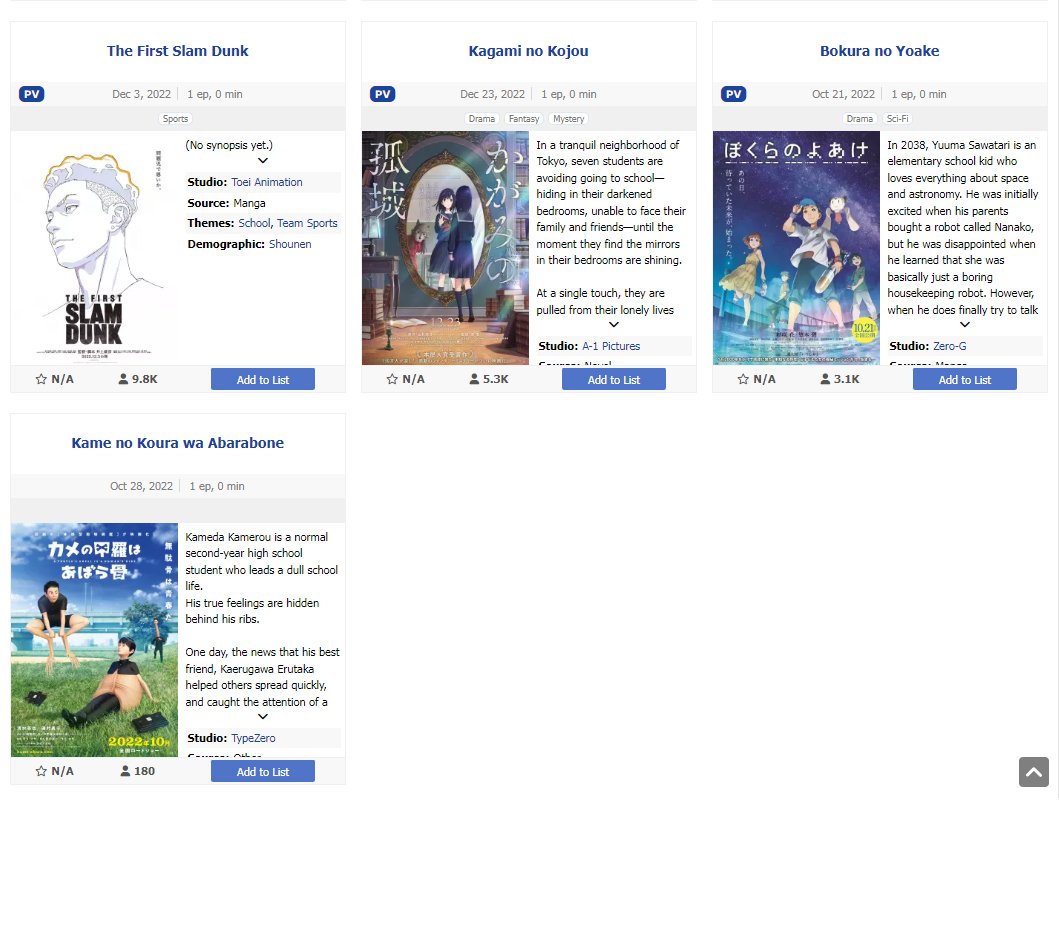Screen dimensions: 1059x933
Task: Click the members icon on the Kagami no Kojou card
Action: tap(474, 379)
